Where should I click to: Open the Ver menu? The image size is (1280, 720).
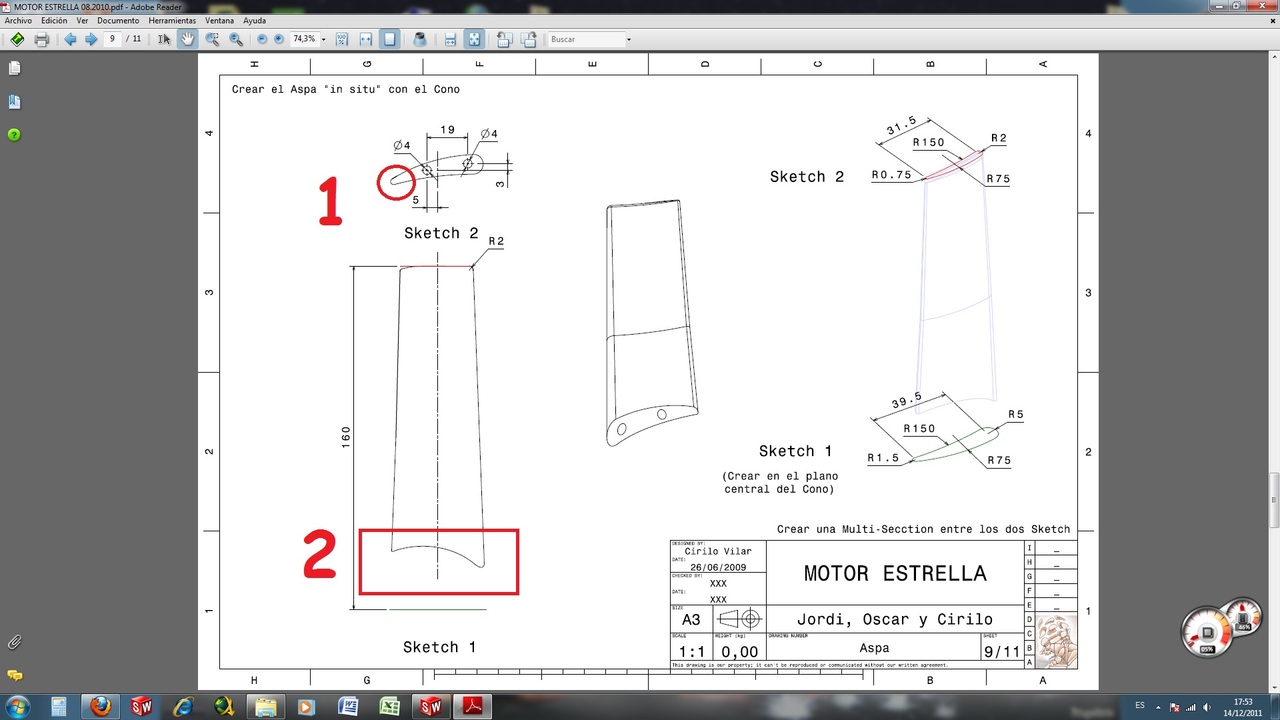click(x=82, y=20)
